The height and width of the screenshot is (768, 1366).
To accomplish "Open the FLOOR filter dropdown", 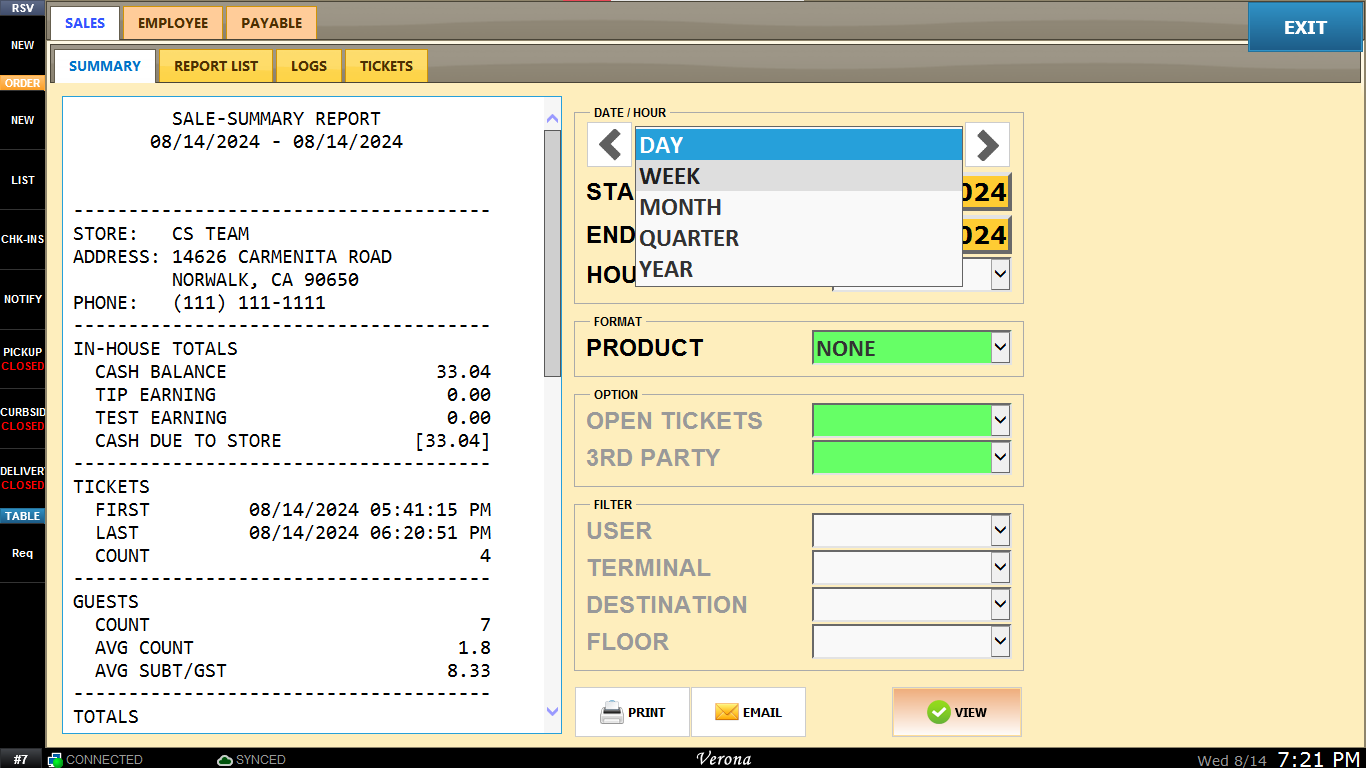I will [x=911, y=642].
